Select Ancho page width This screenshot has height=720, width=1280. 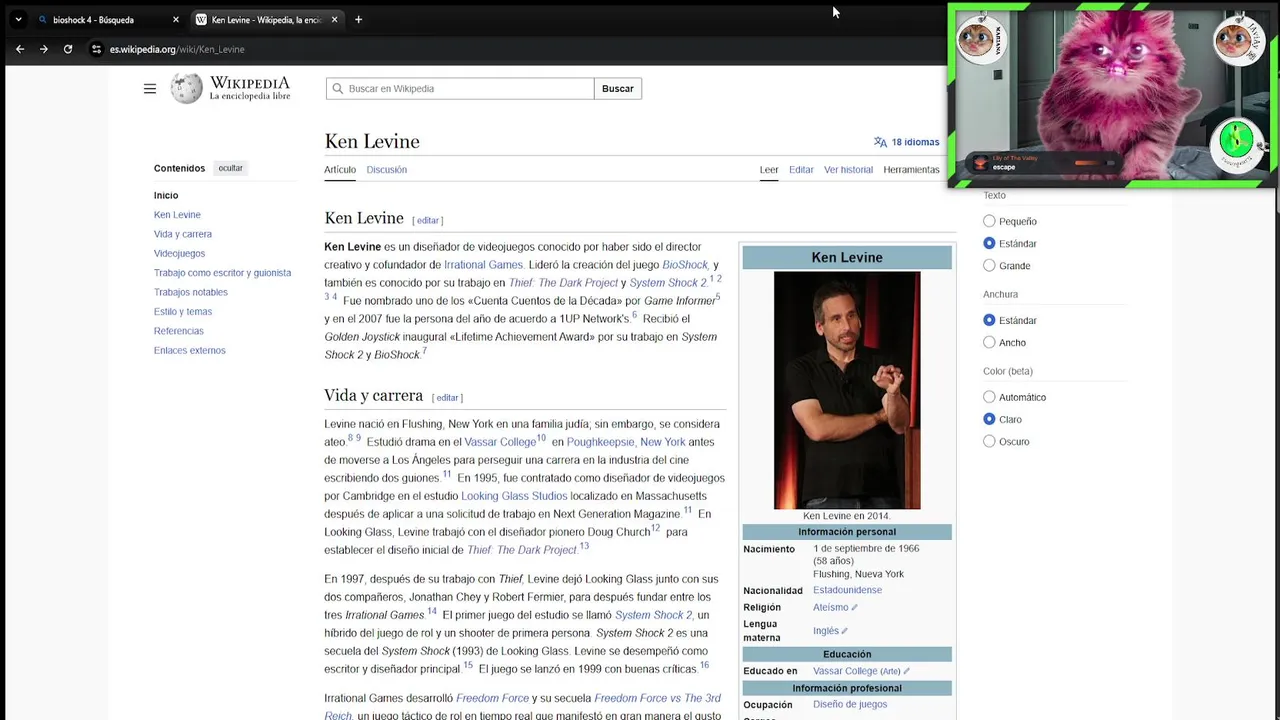(x=989, y=342)
